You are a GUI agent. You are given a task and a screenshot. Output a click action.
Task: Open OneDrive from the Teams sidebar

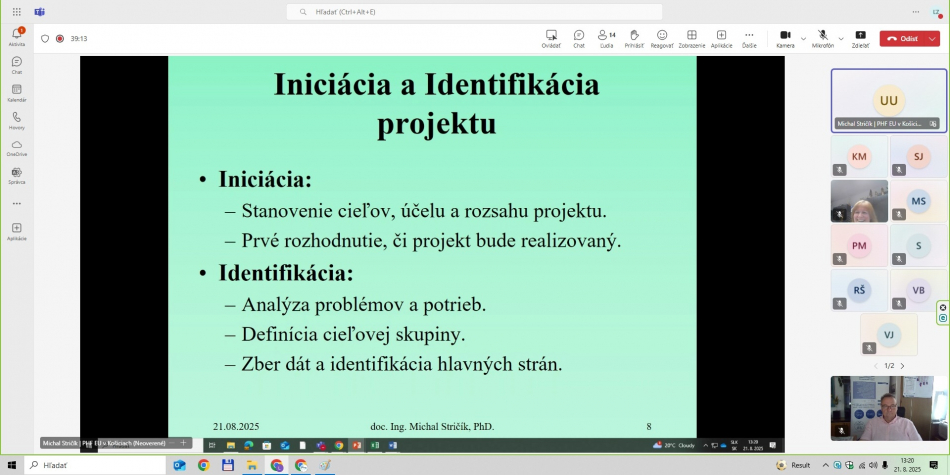tap(16, 147)
